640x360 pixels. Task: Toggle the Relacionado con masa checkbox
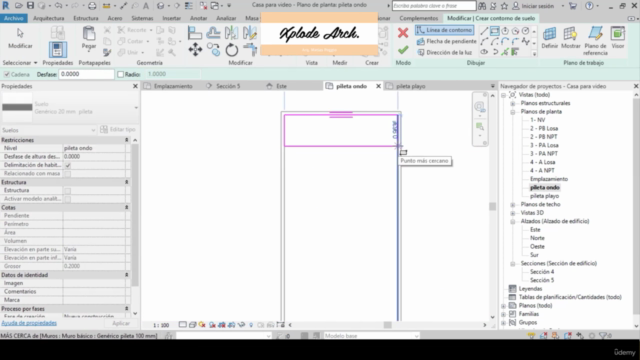tap(68, 174)
